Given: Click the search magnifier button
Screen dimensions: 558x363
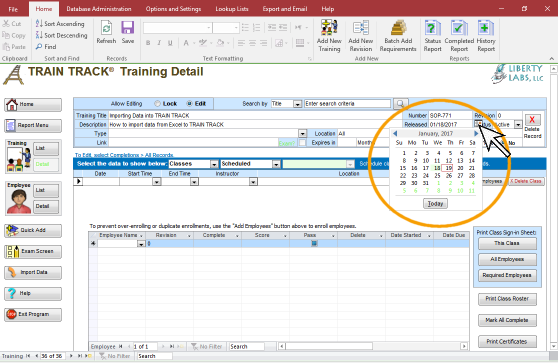Looking at the screenshot, I should click(x=400, y=104).
